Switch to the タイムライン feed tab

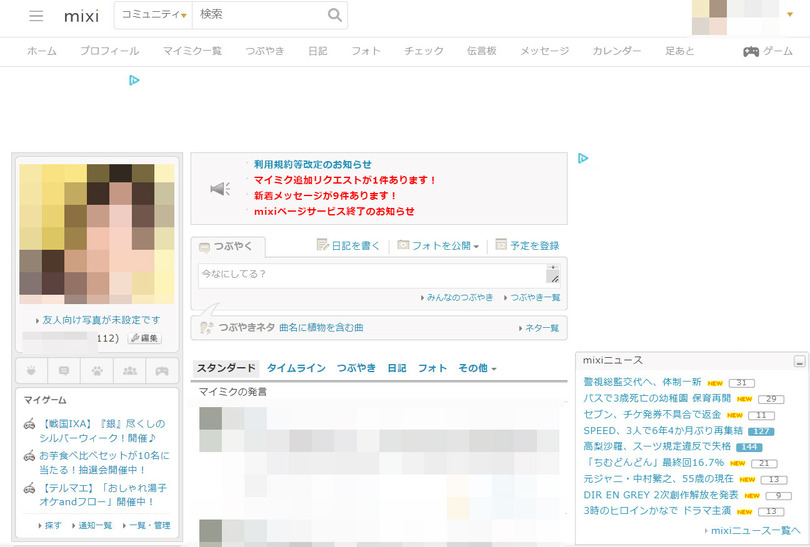click(296, 368)
